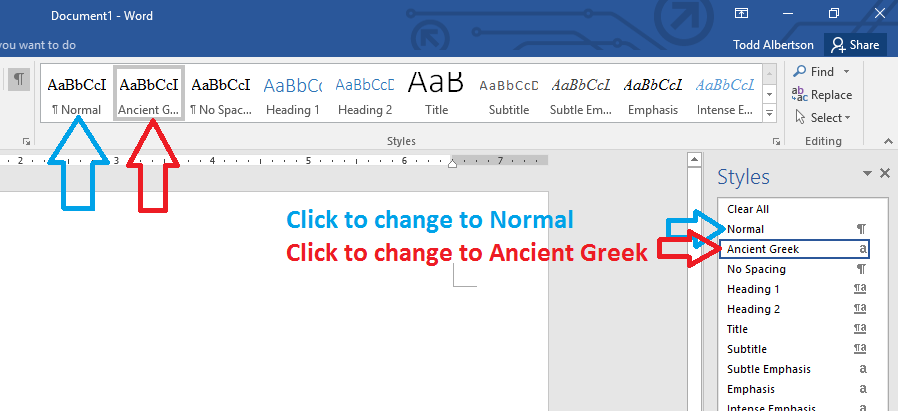
Task: Apply the Normal style from gallery
Action: click(77, 94)
